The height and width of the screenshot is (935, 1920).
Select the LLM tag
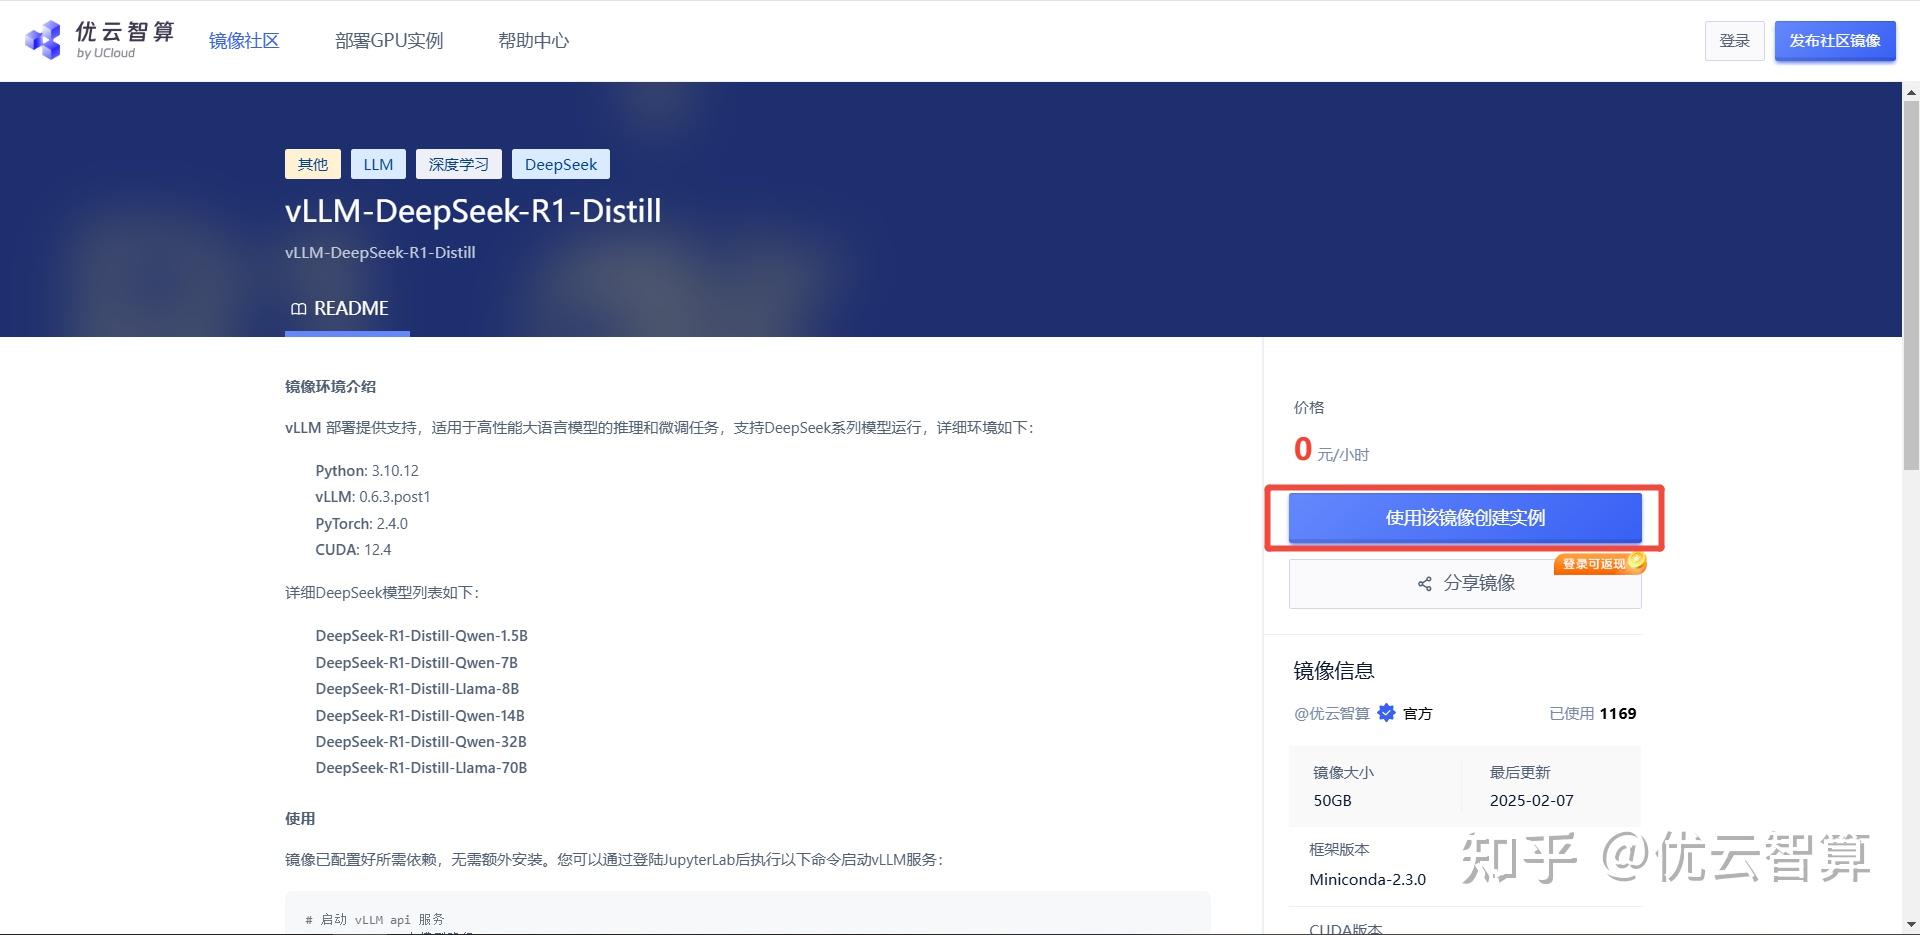pos(378,164)
